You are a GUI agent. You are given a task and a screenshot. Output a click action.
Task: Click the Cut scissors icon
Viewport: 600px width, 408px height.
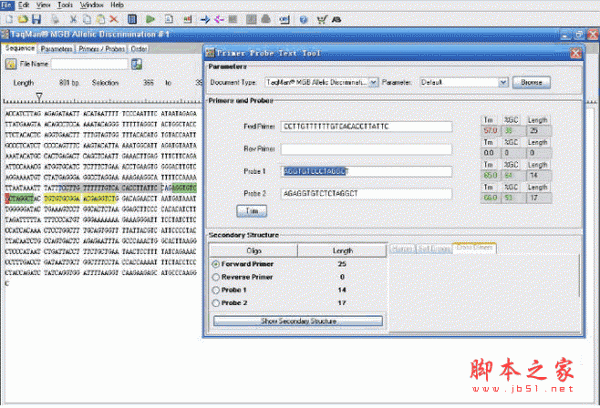click(x=73, y=19)
